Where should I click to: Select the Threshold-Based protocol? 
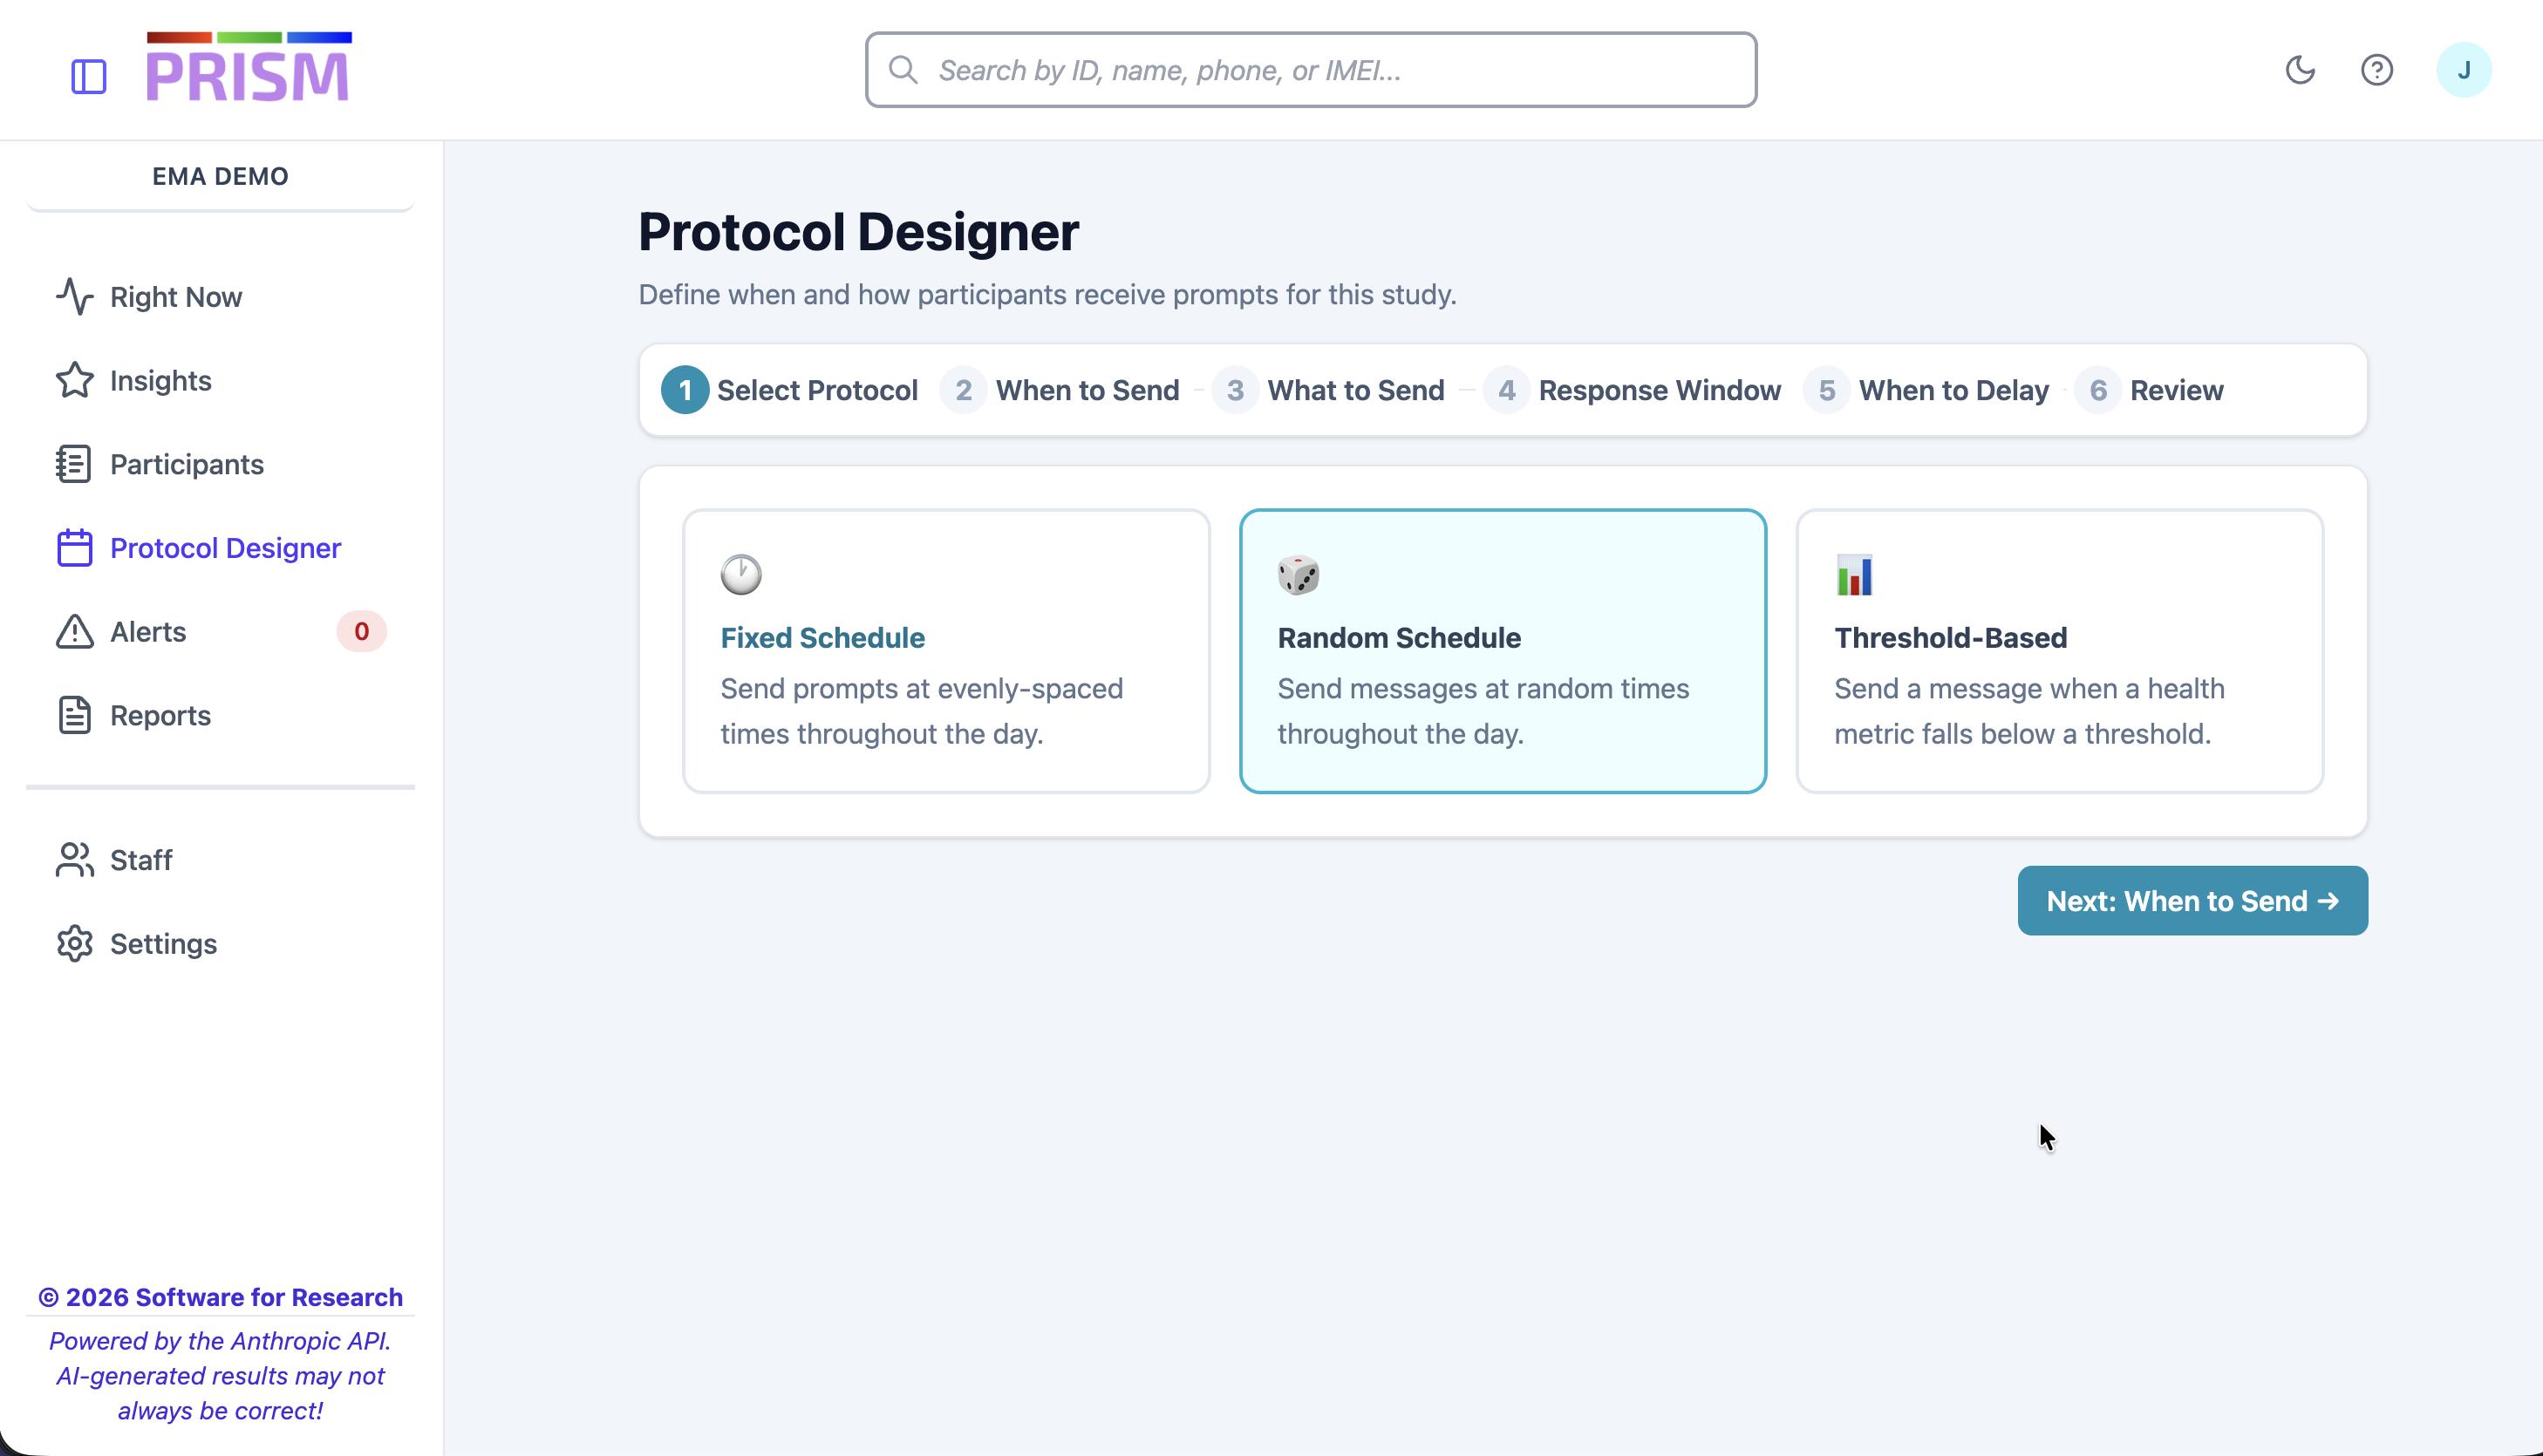pos(2059,651)
